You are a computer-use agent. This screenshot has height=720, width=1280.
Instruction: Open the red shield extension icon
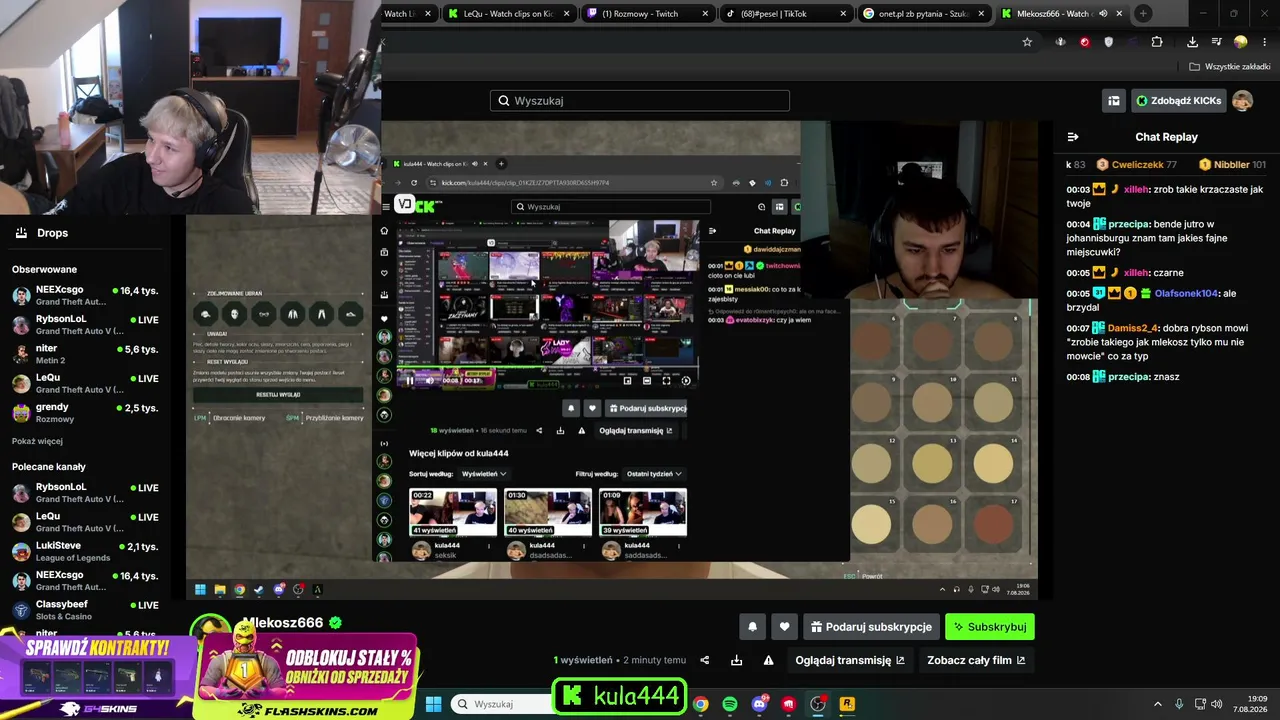(x=1084, y=42)
